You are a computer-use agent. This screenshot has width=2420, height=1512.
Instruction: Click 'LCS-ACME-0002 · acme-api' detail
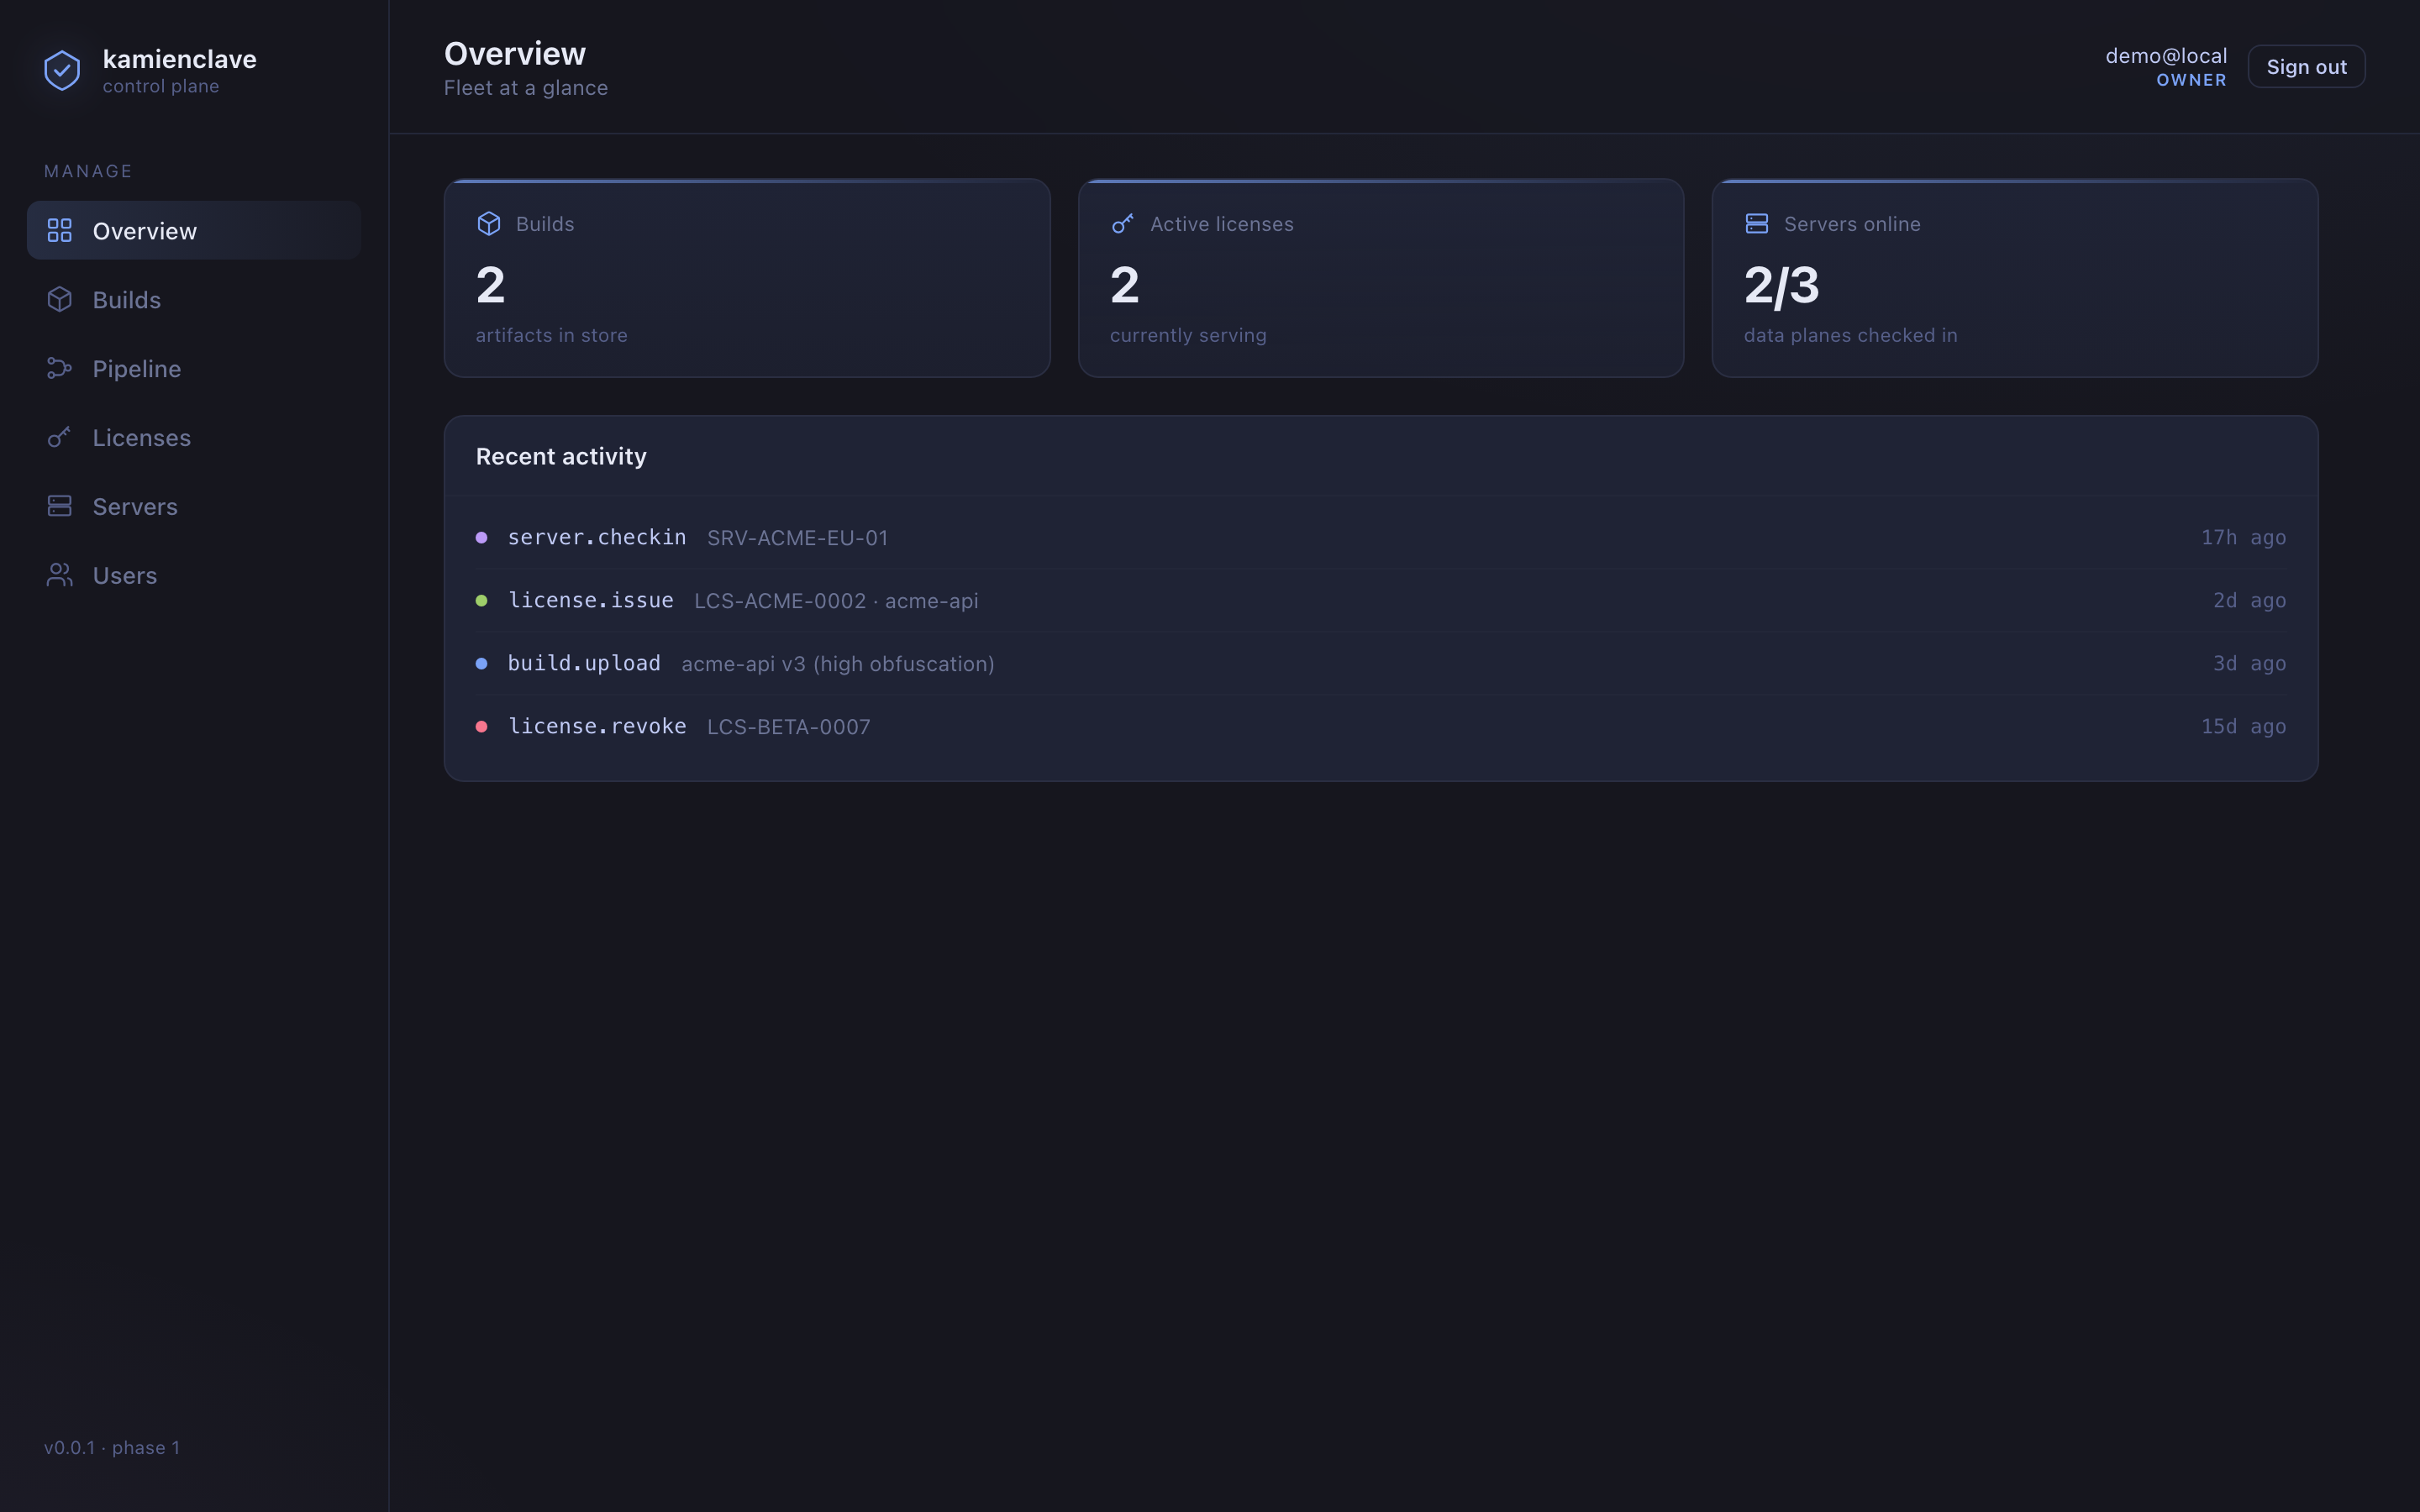coord(837,601)
